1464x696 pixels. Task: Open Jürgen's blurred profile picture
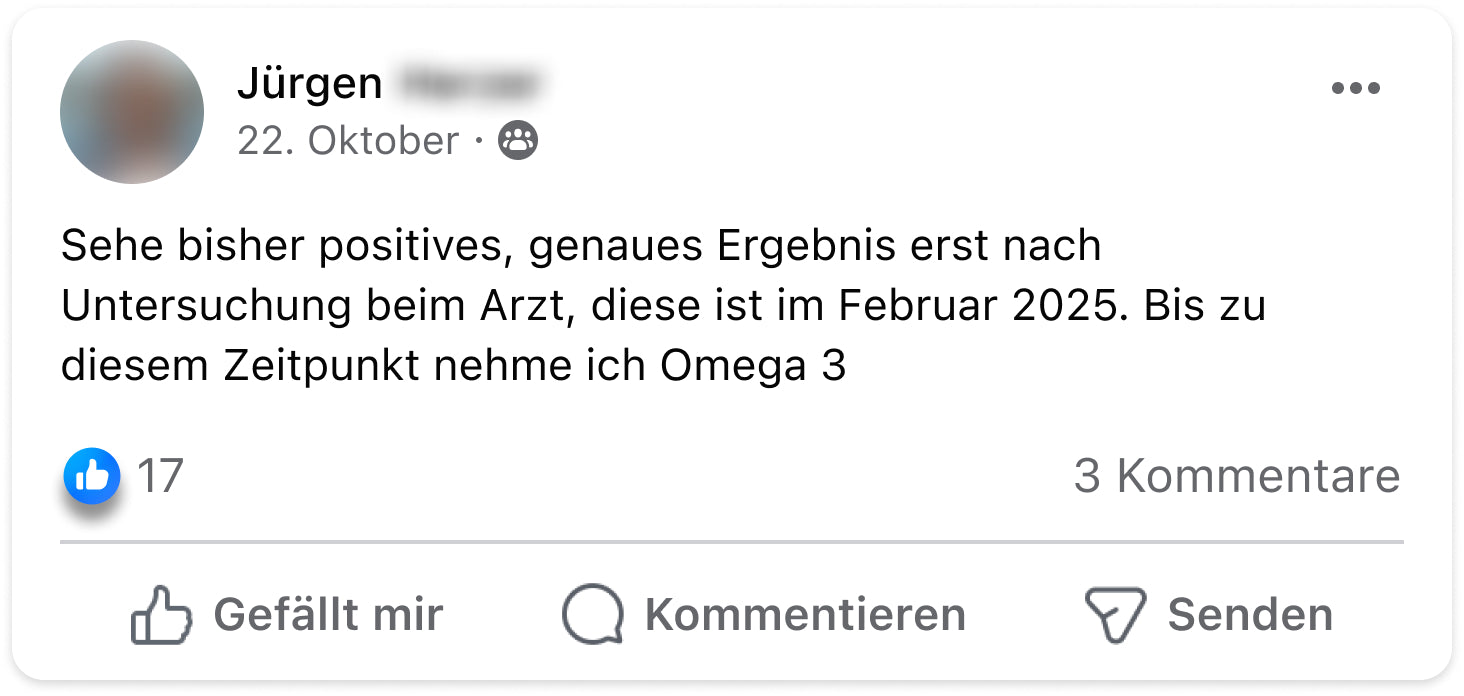(132, 112)
